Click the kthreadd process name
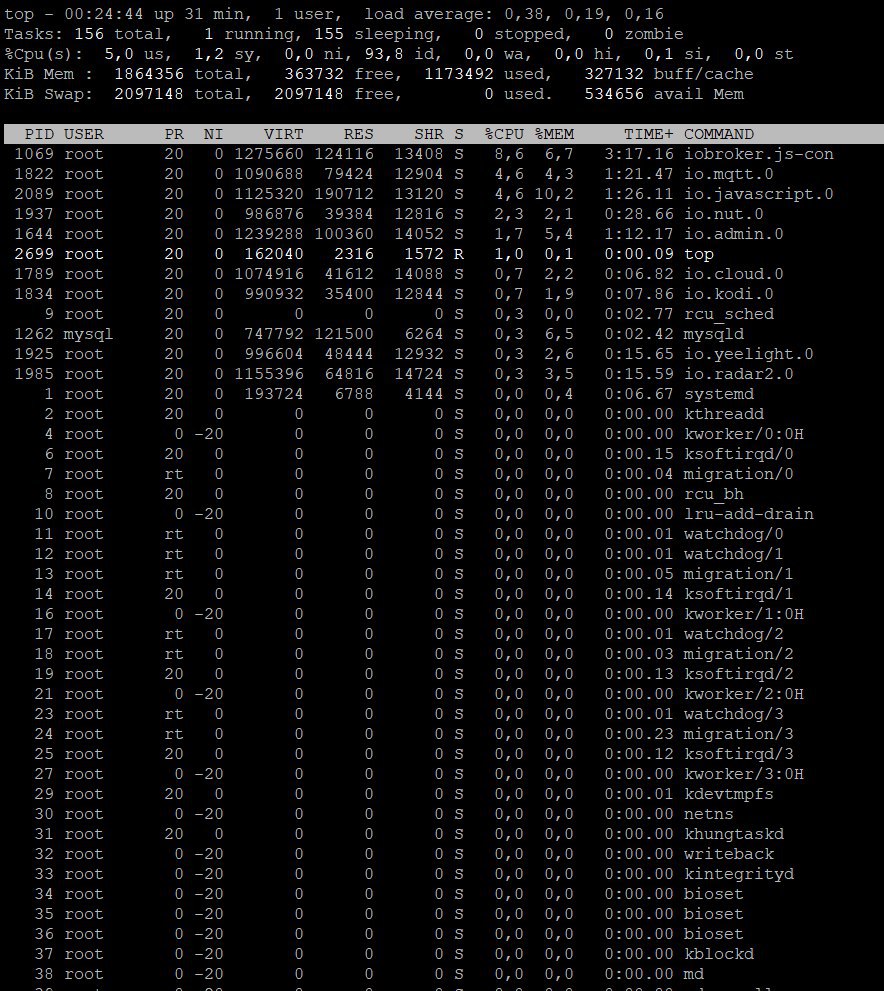 [x=724, y=414]
